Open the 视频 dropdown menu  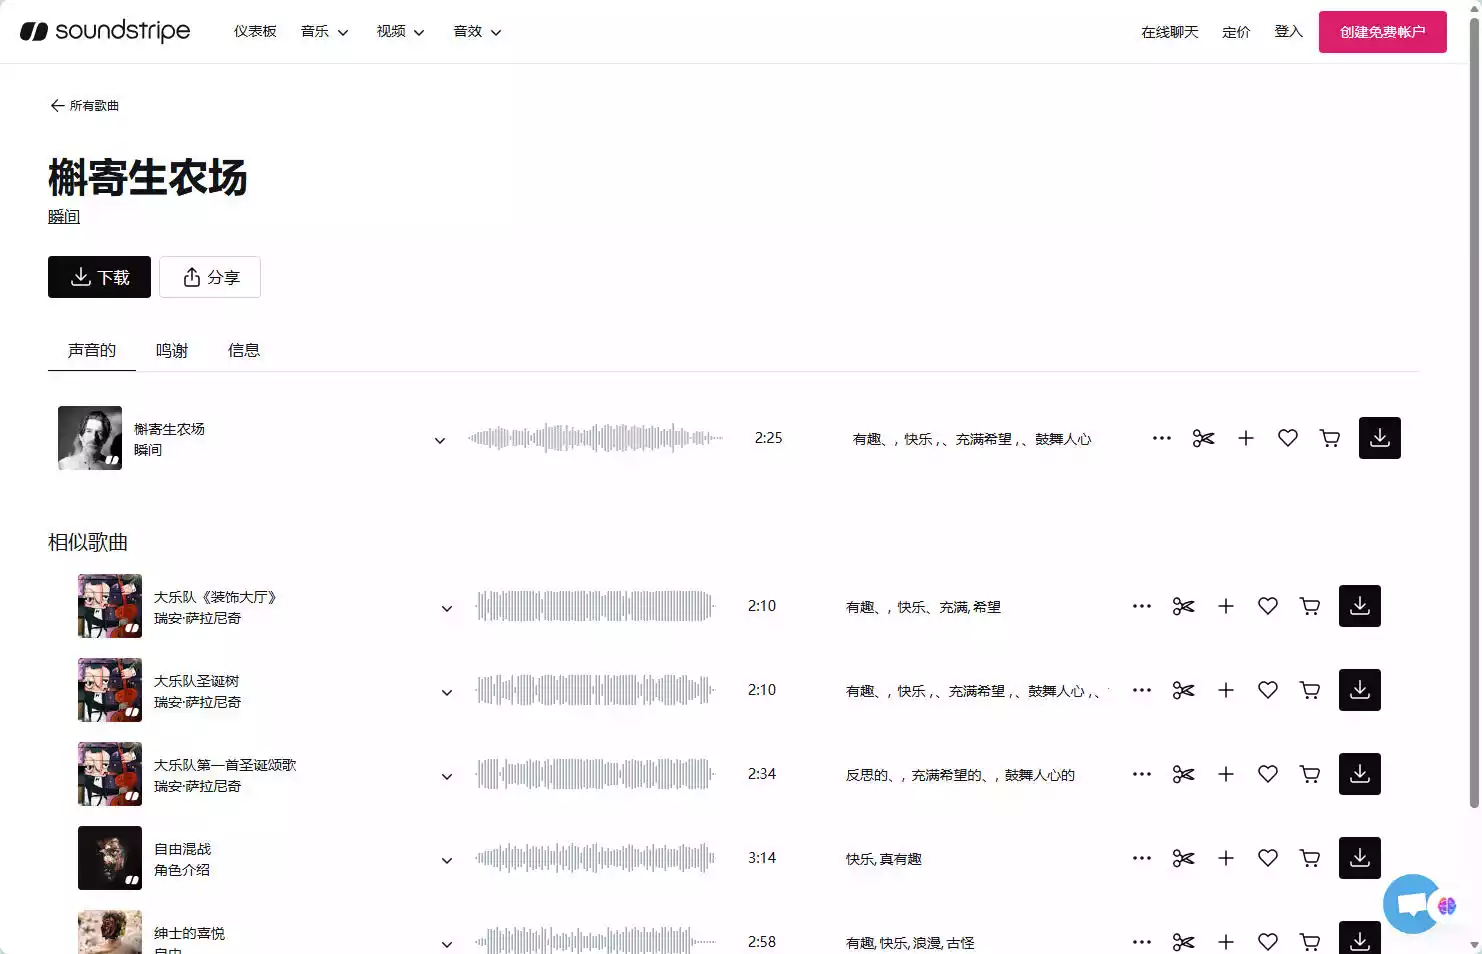(400, 32)
